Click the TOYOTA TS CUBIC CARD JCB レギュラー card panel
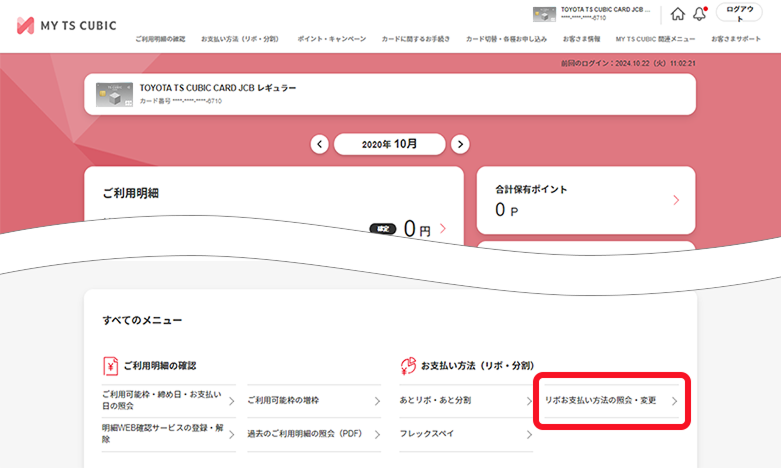 (390, 94)
